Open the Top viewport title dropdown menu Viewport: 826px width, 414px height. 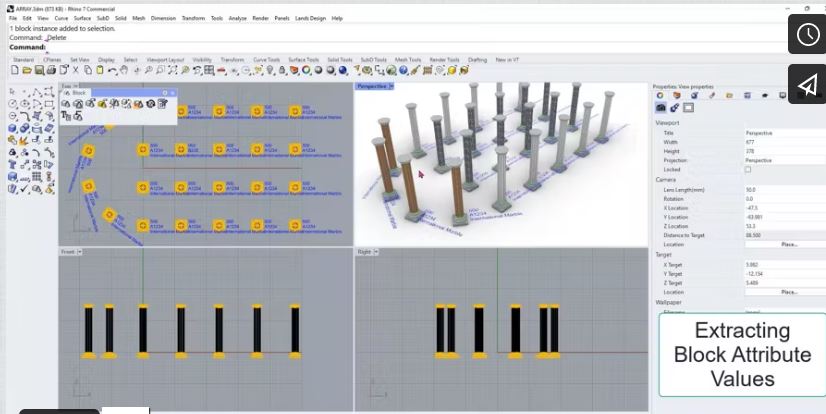tap(79, 86)
